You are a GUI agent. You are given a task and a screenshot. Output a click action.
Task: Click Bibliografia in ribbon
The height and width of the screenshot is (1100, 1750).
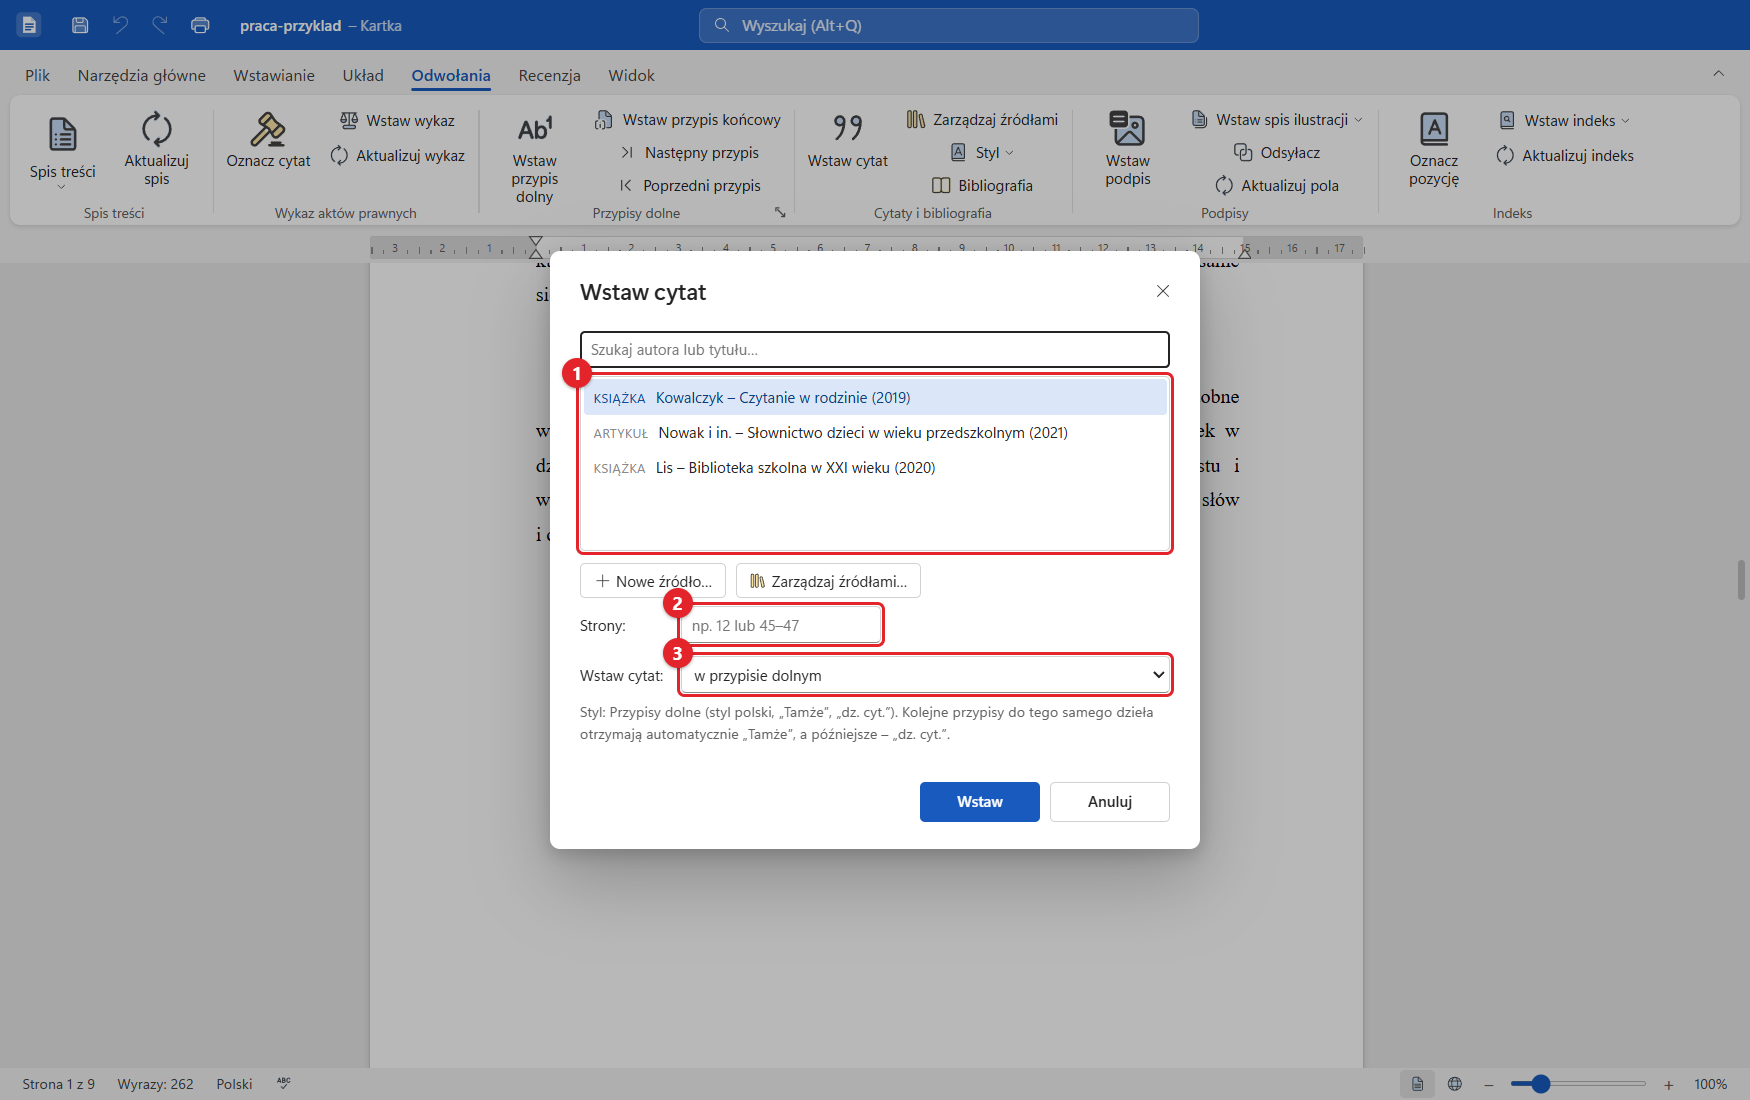click(982, 186)
